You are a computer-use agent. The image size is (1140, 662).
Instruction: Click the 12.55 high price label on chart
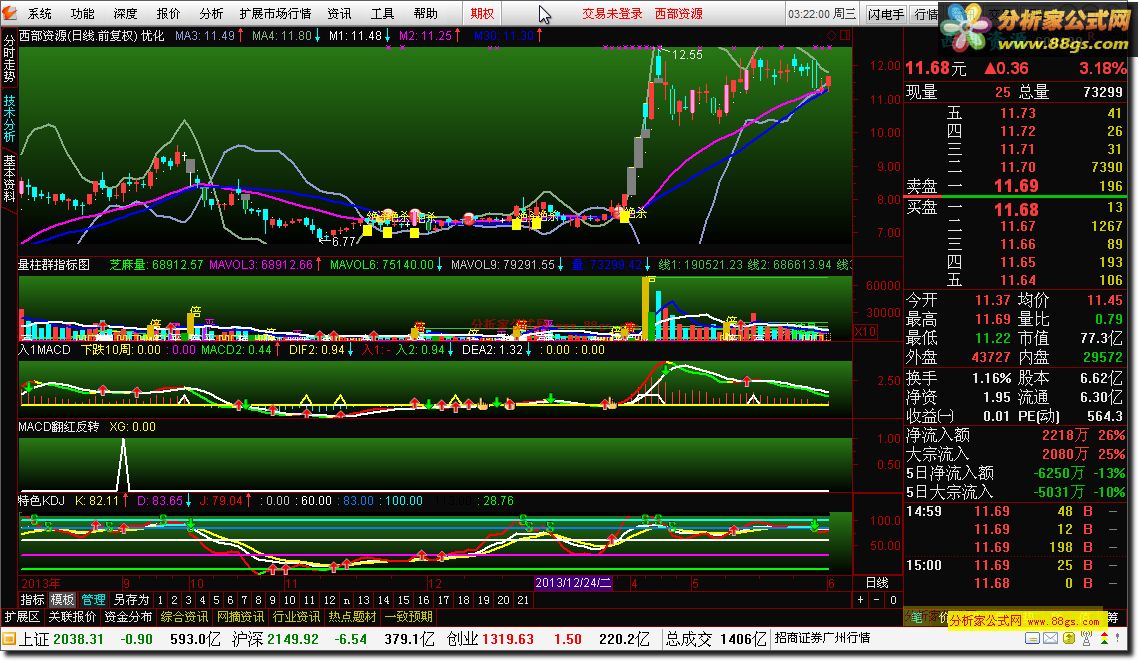[x=687, y=55]
